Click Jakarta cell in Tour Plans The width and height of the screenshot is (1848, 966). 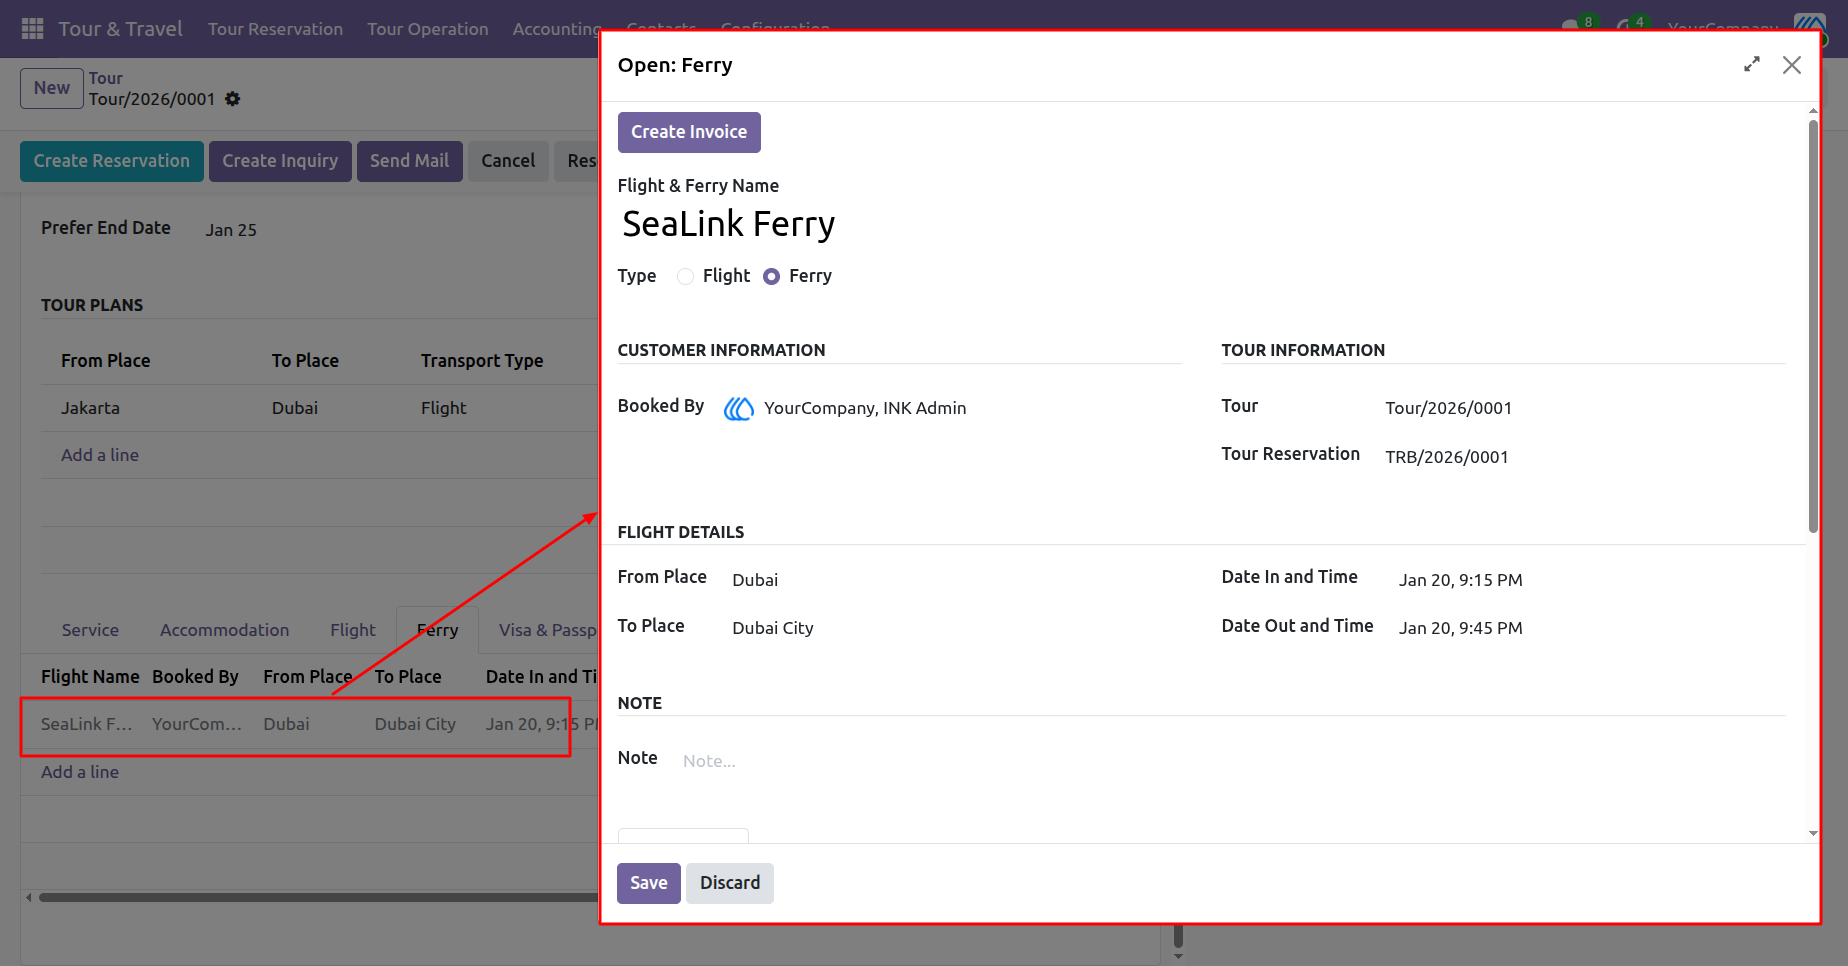(x=90, y=408)
